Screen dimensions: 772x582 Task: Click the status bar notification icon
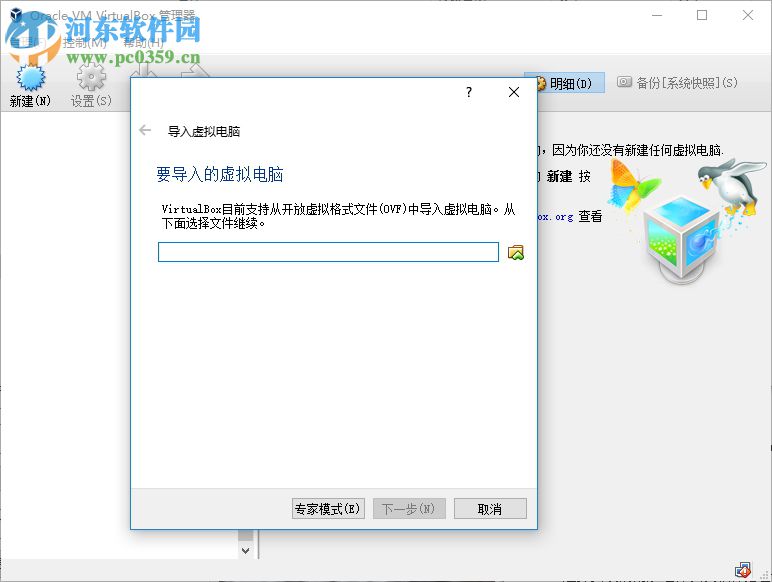click(742, 570)
